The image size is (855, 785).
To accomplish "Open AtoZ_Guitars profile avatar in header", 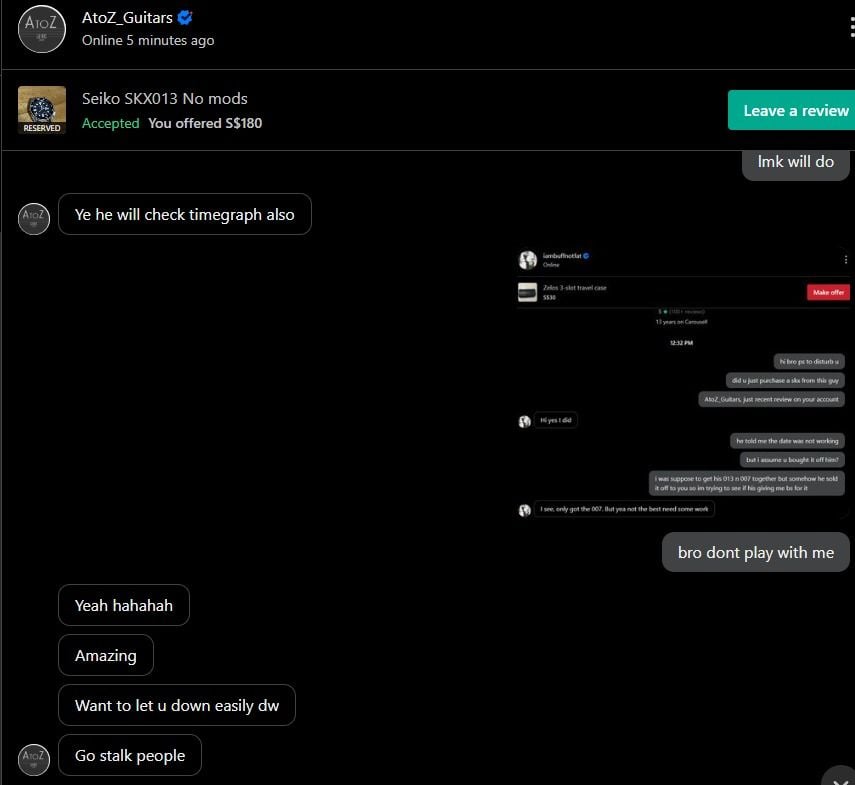I will click(42, 29).
